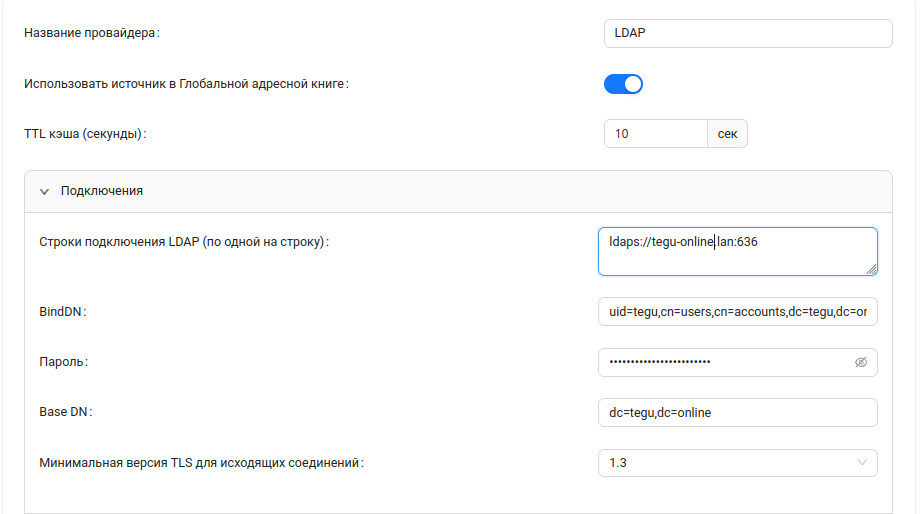Click the TTL кэша (секунды) label
This screenshot has height=514, width=920.
(85, 134)
